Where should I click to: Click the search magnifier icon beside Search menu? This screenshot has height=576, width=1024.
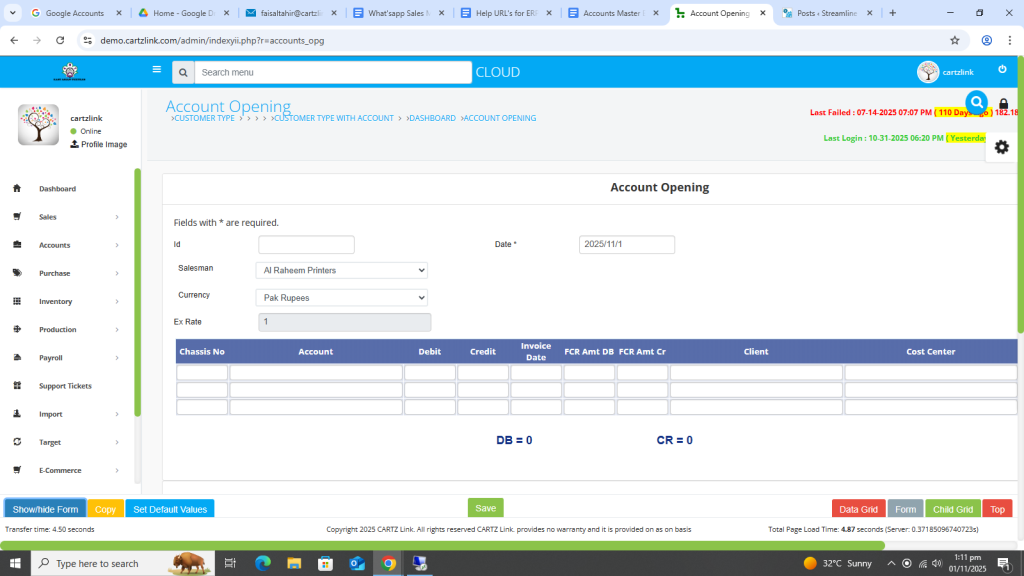pos(182,72)
